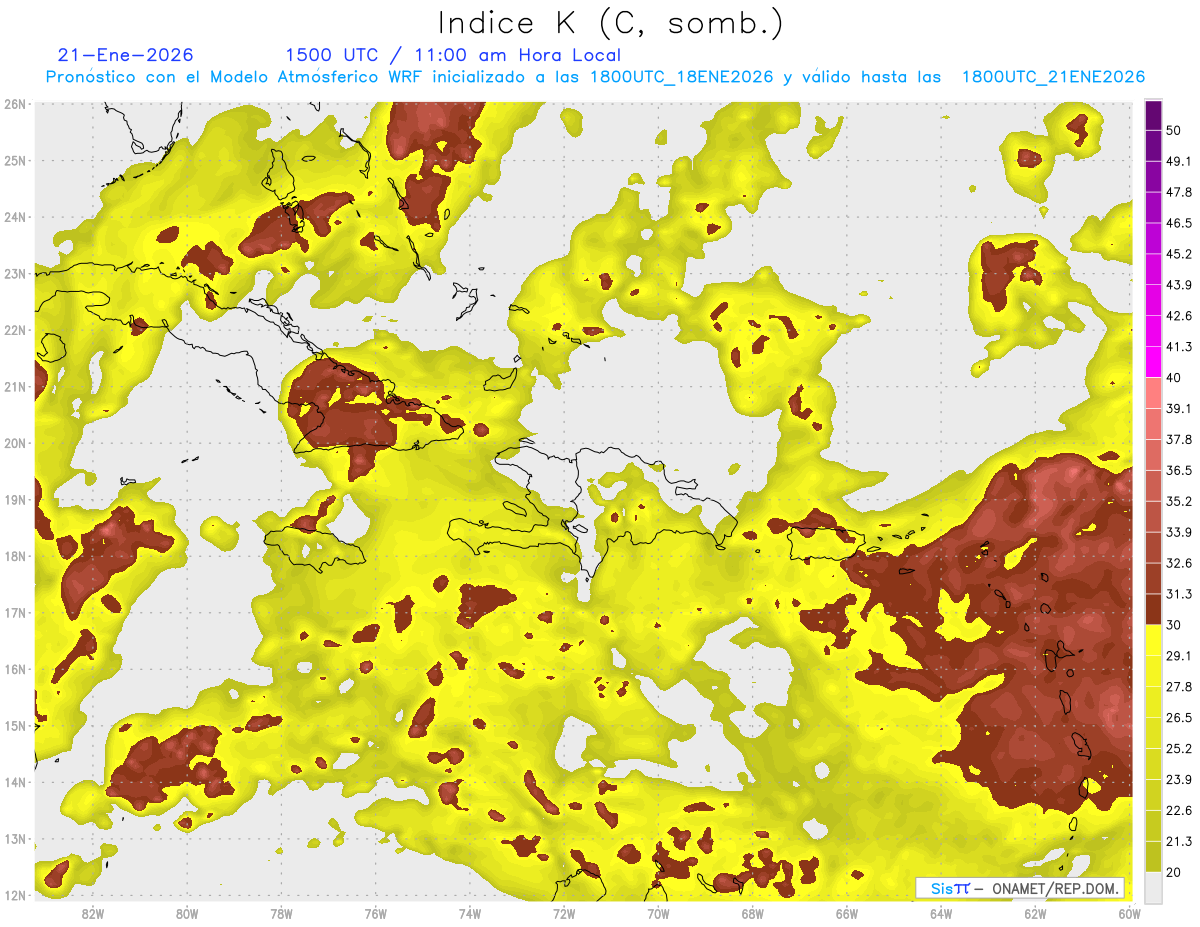Click the '17N' latitude axis label
The image size is (1200, 927).
coord(15,612)
